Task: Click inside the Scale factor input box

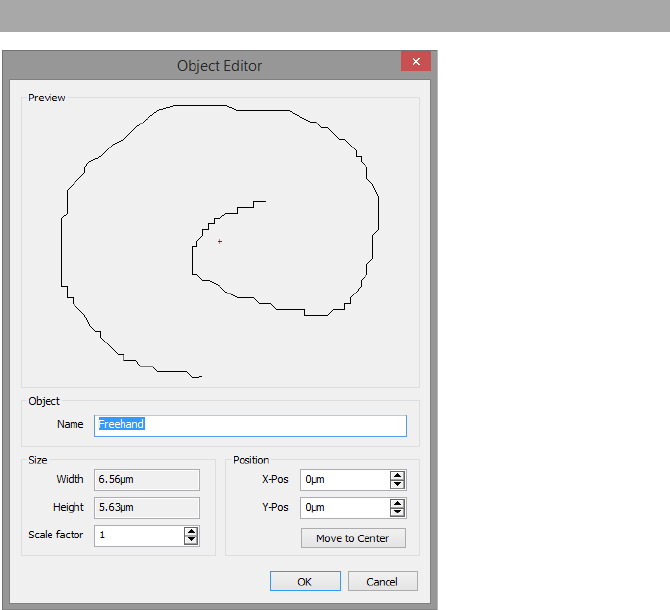Action: pos(138,535)
